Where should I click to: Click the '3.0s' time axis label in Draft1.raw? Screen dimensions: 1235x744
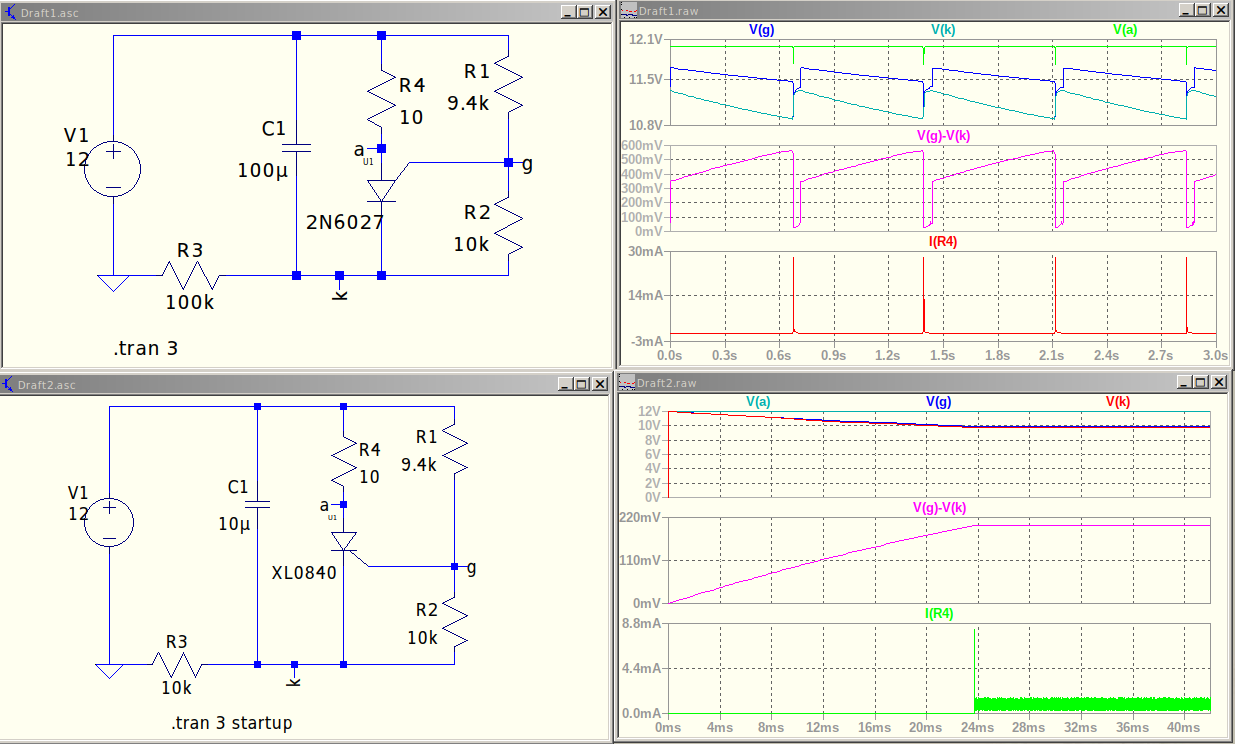(x=1215, y=355)
